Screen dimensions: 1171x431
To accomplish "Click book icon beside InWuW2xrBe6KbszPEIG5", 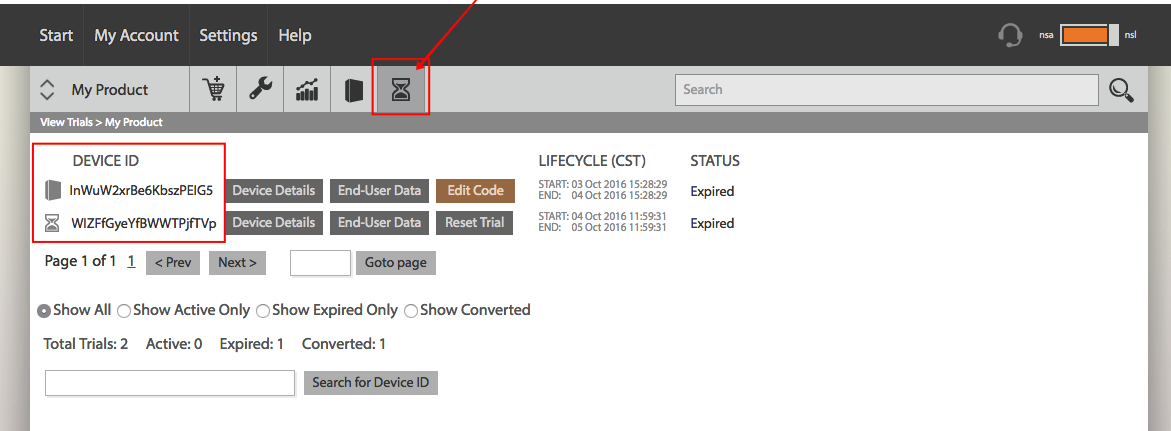I will click(x=52, y=190).
